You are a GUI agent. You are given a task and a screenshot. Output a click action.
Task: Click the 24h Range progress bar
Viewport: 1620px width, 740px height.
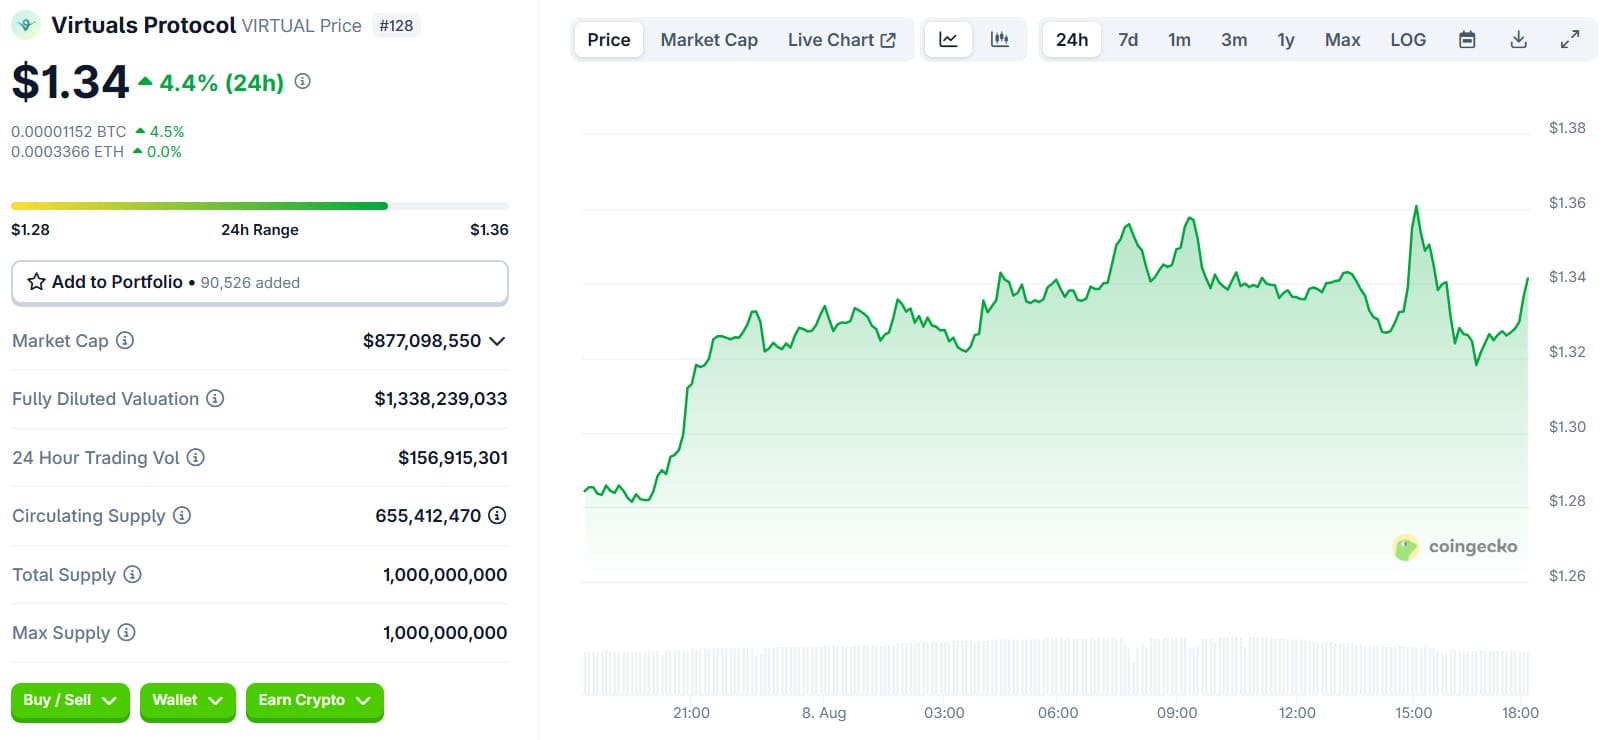(x=260, y=206)
